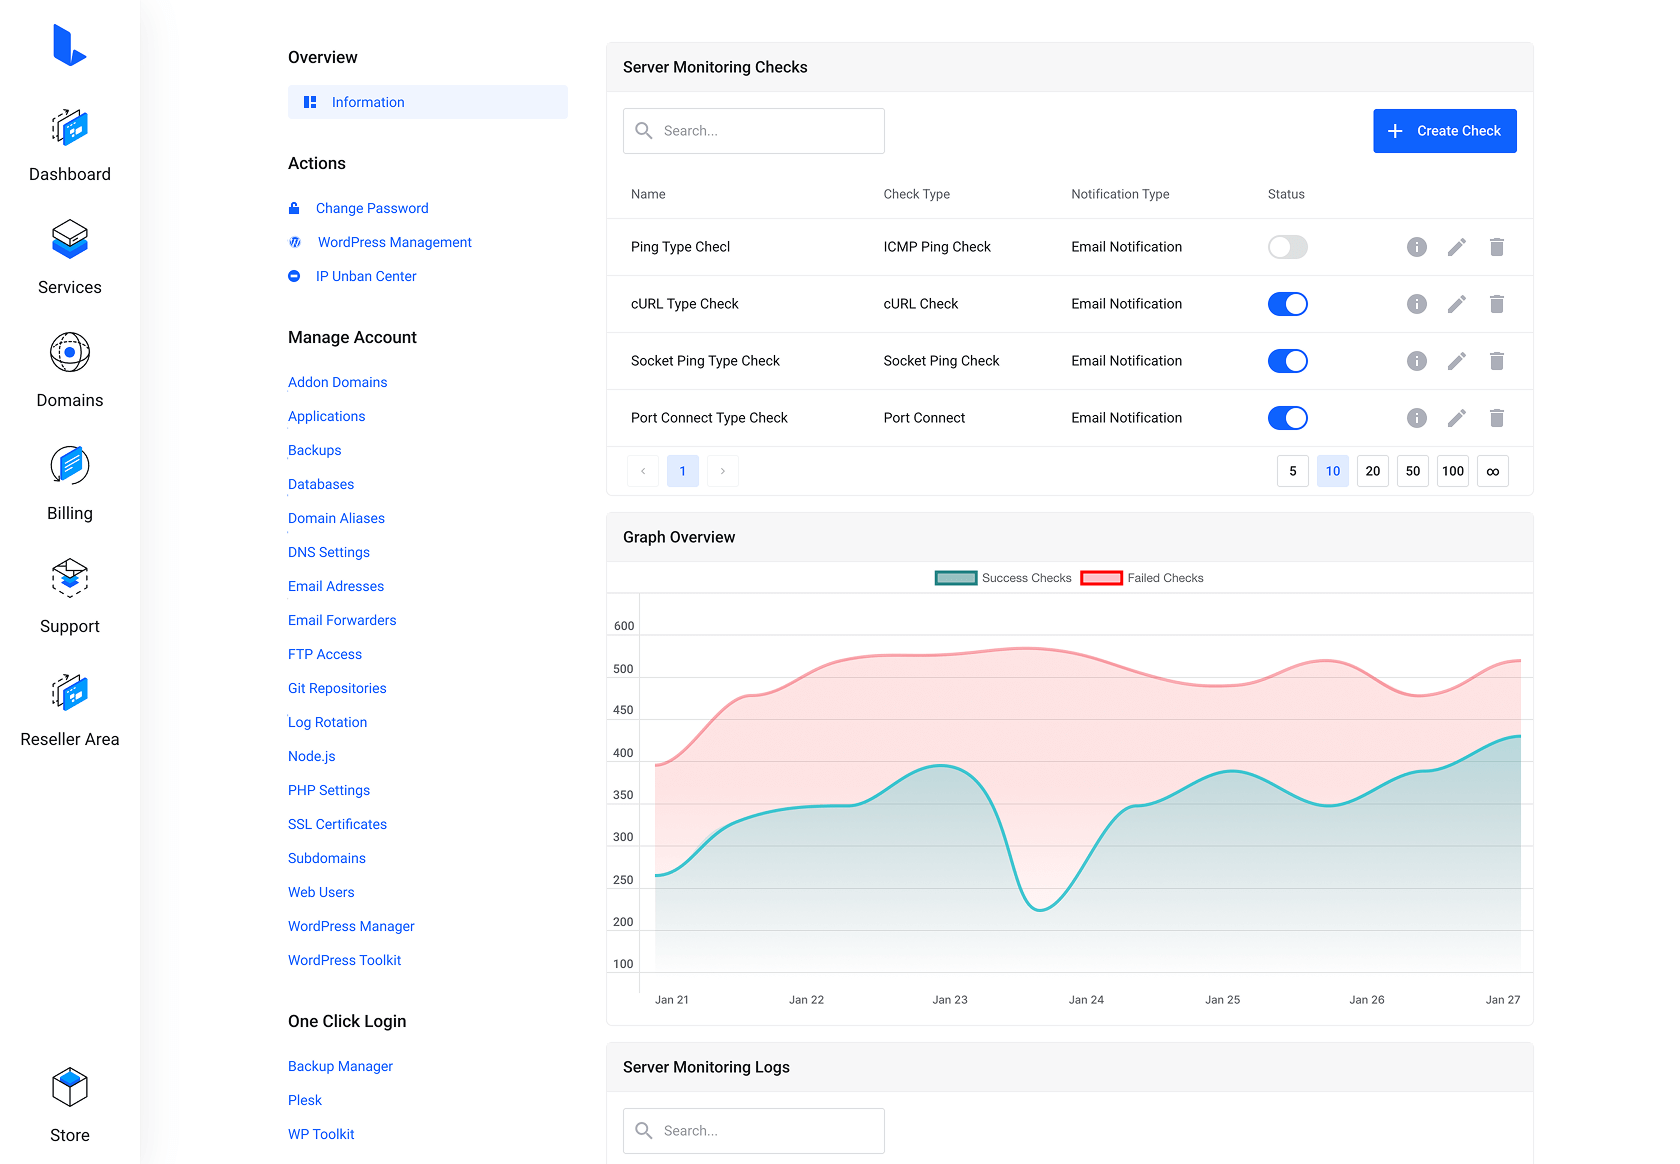Open the Support sidebar icon
This screenshot has height=1164, width=1680.
point(70,578)
